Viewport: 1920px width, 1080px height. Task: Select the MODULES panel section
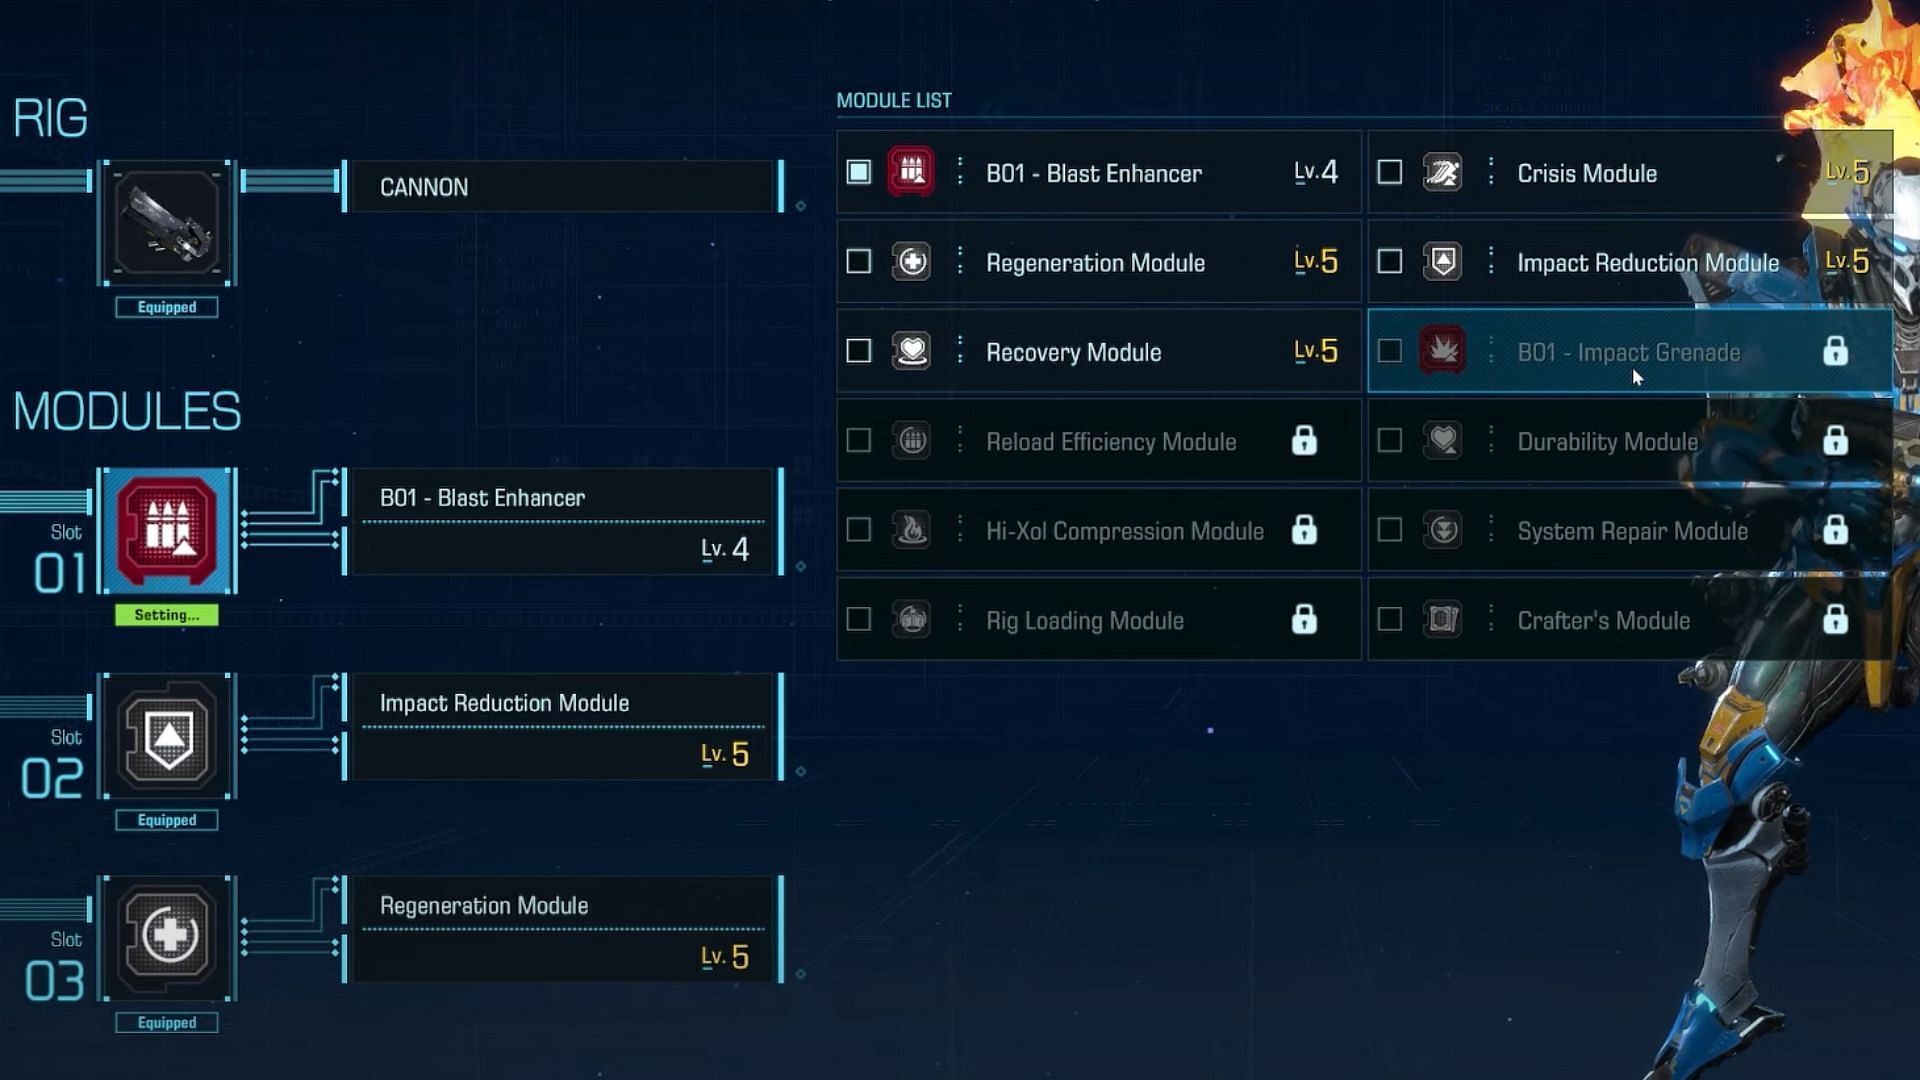click(x=127, y=411)
